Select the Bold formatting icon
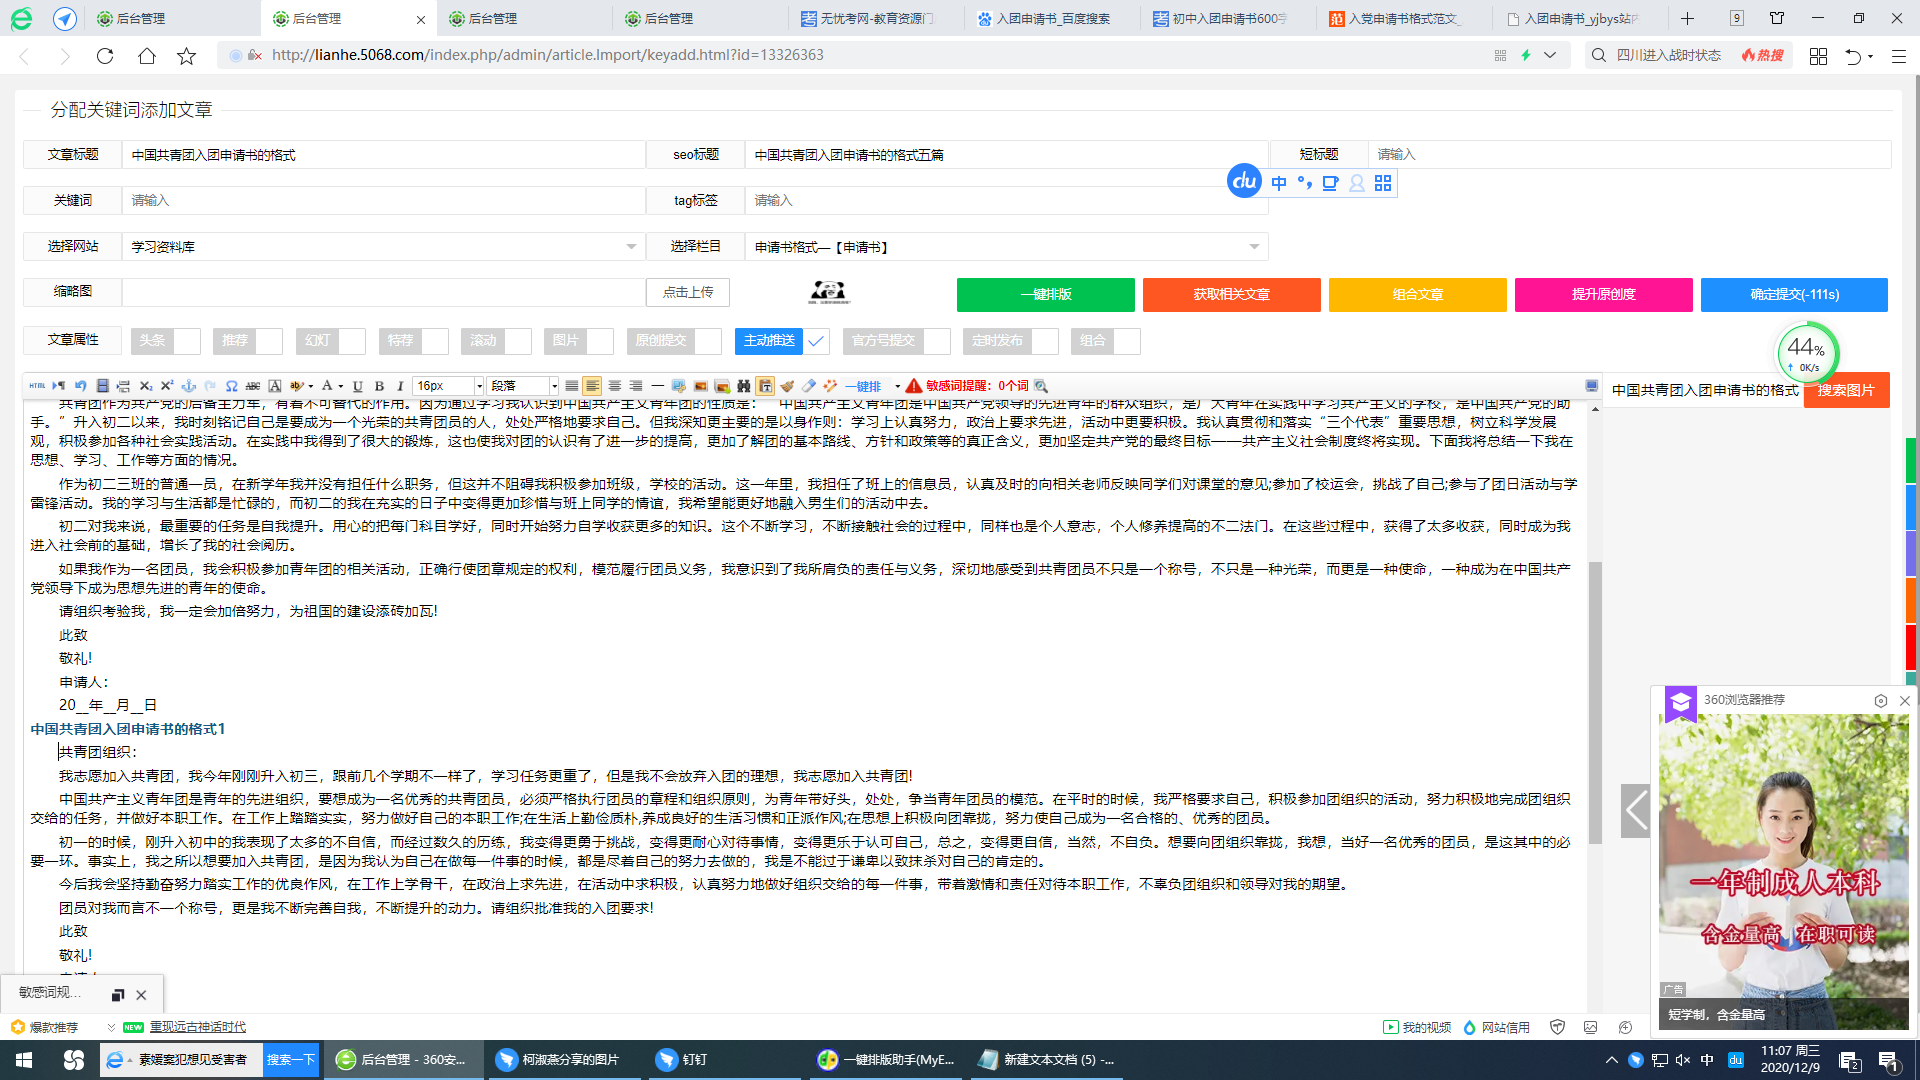This screenshot has width=1920, height=1080. pyautogui.click(x=379, y=386)
